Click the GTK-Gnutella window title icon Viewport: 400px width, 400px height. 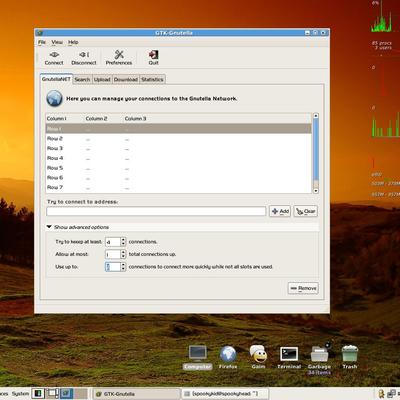pyautogui.click(x=40, y=33)
